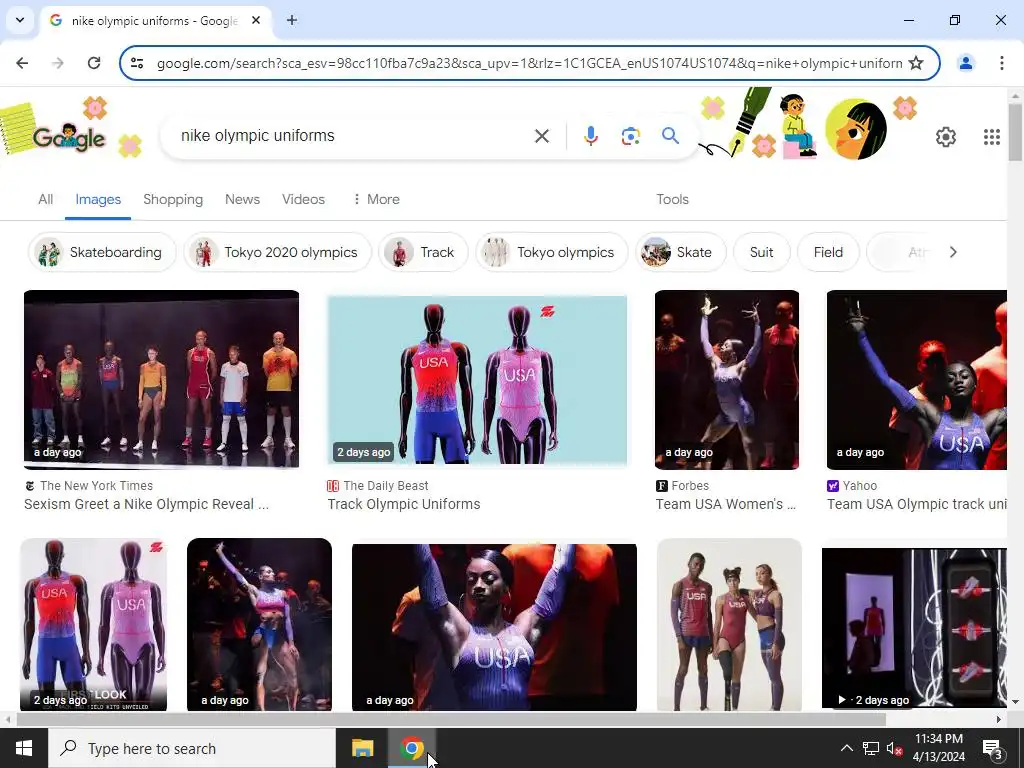Clear the search box text
1024x768 pixels.
[x=541, y=136]
